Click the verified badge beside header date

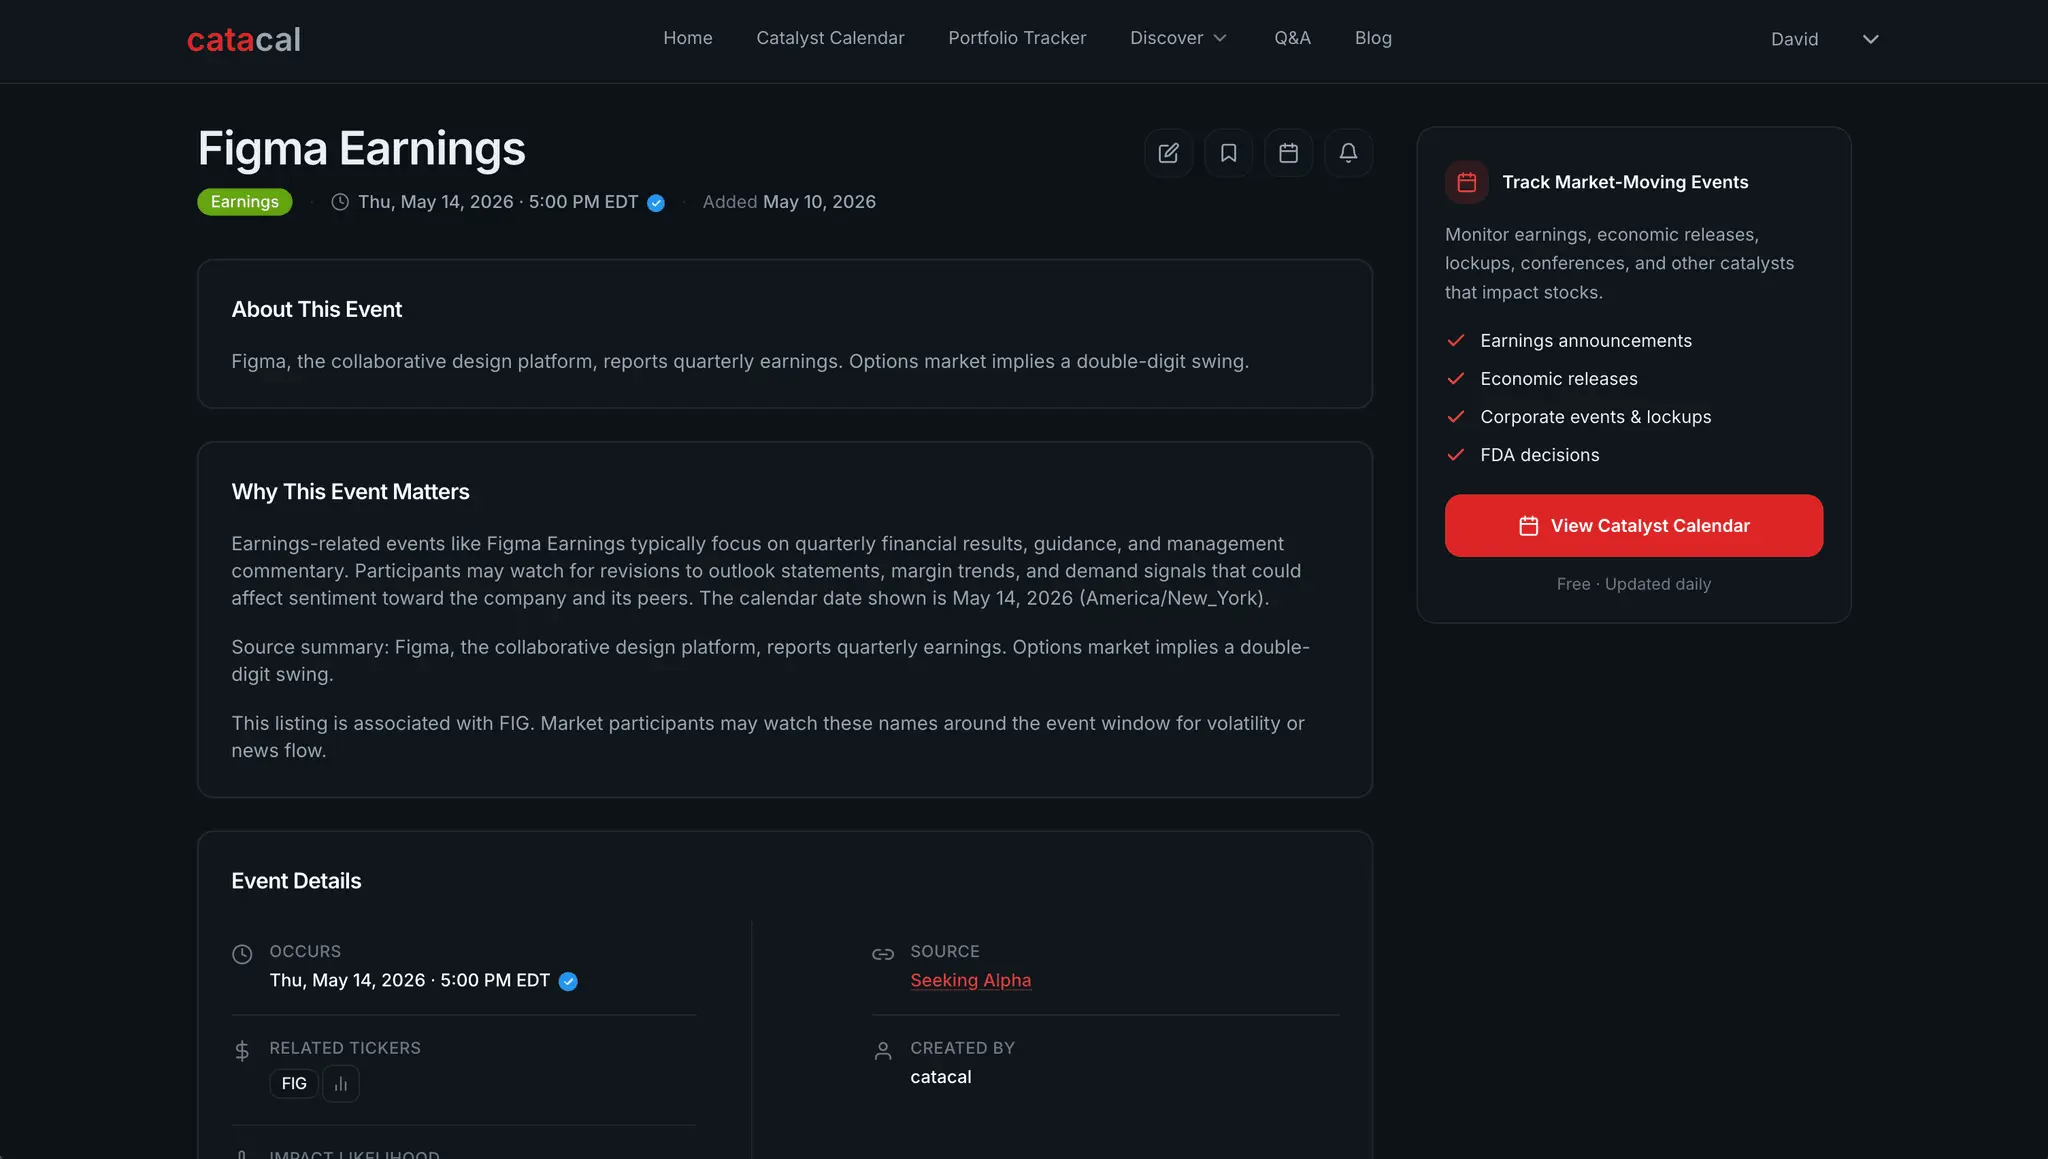pyautogui.click(x=656, y=203)
